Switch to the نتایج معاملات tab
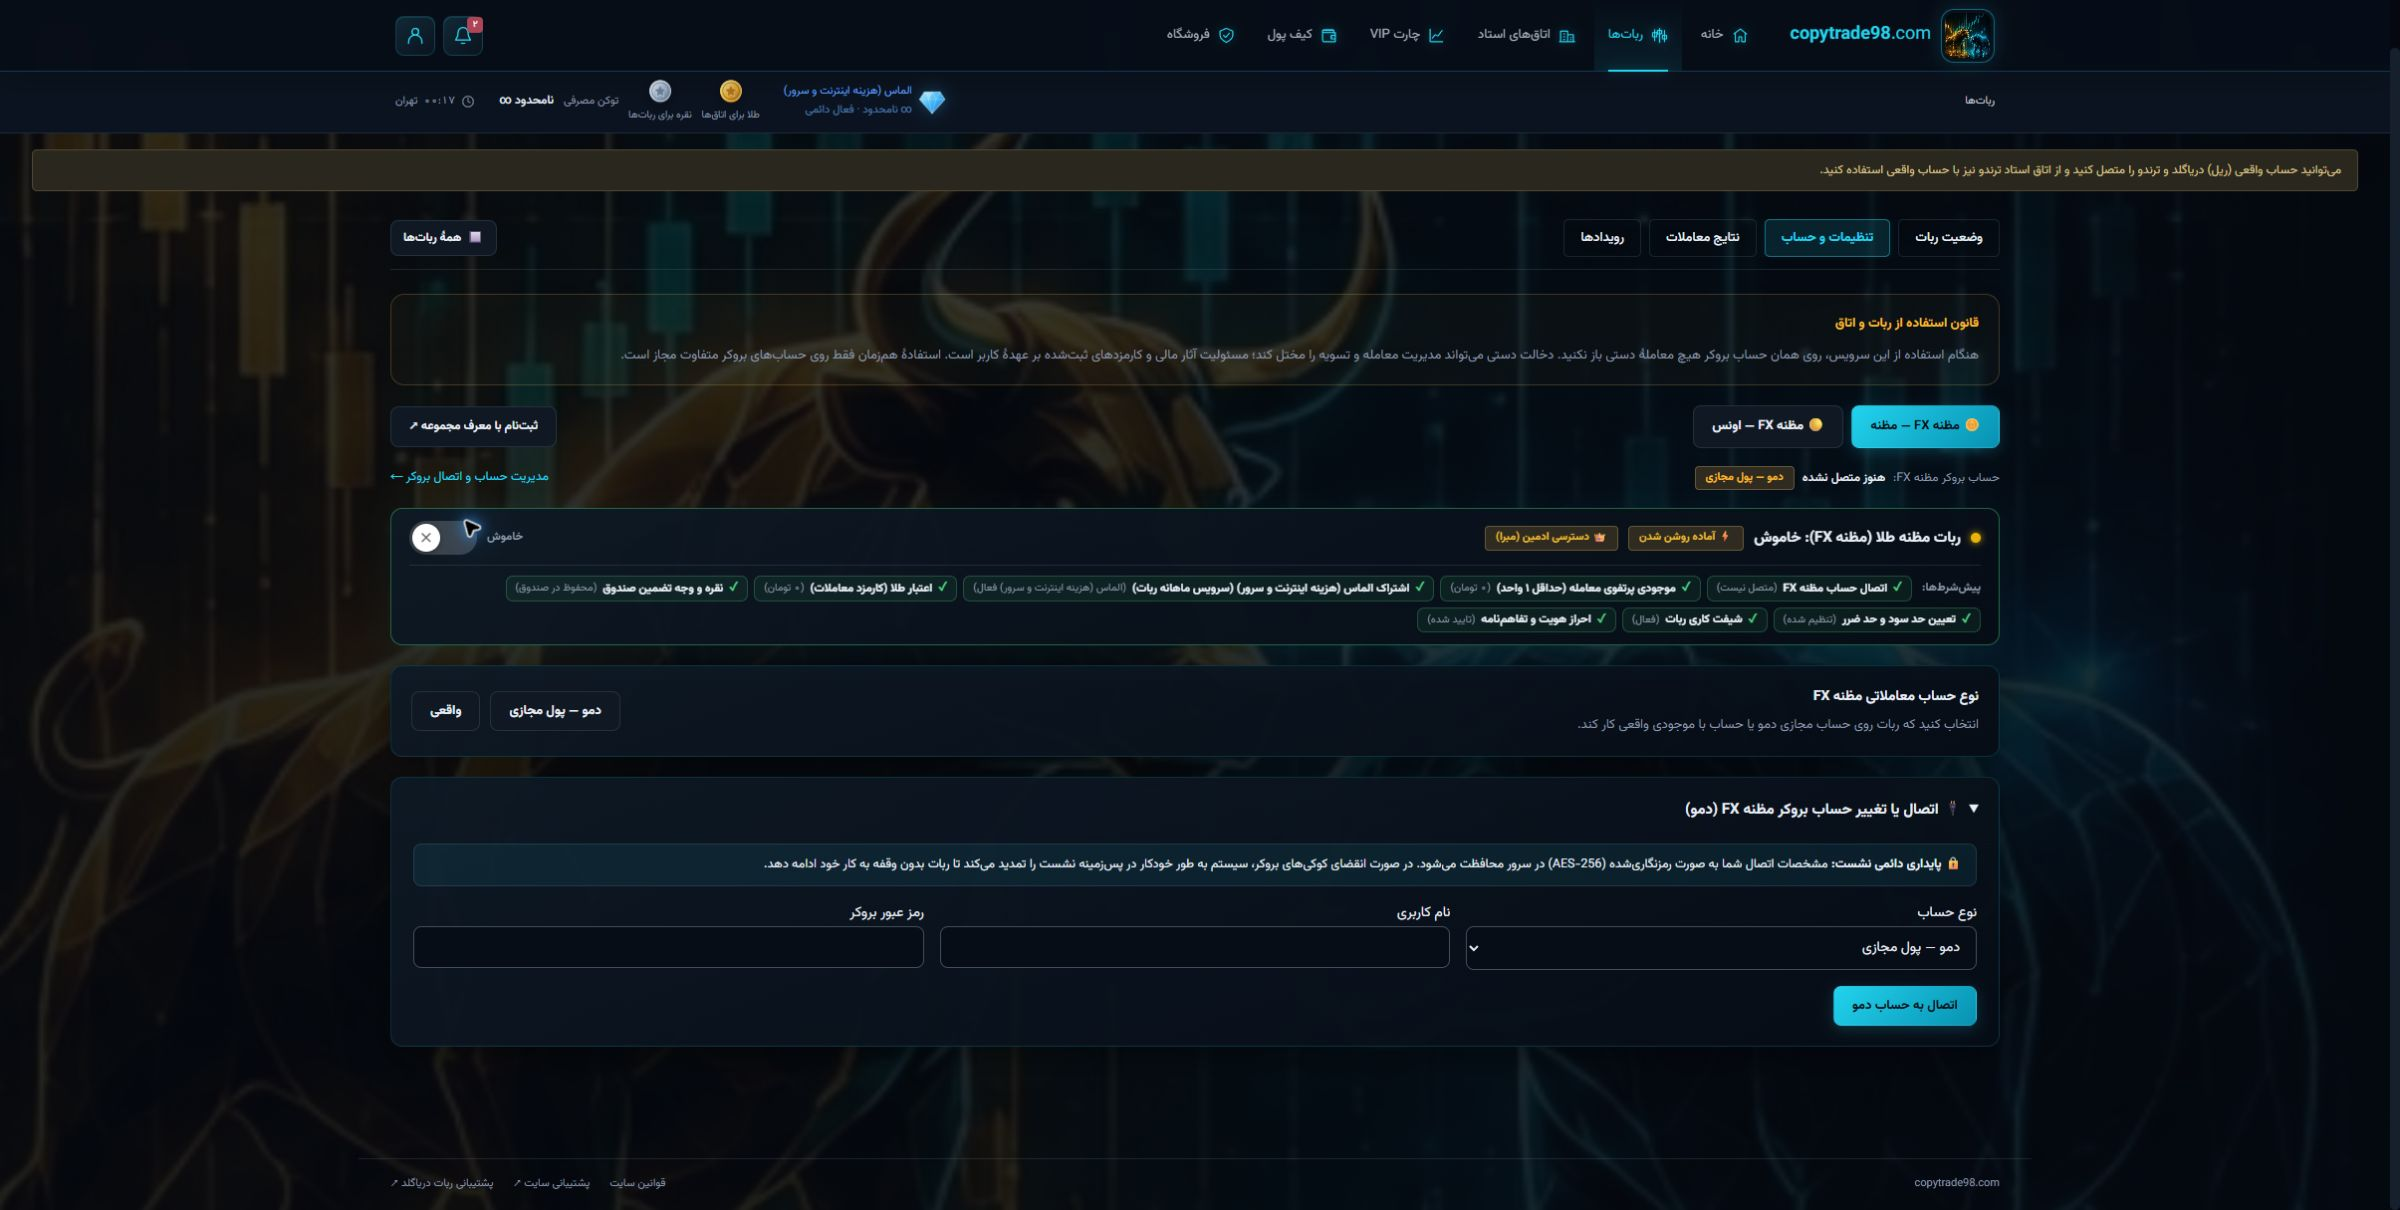The height and width of the screenshot is (1210, 2400). pyautogui.click(x=1702, y=238)
